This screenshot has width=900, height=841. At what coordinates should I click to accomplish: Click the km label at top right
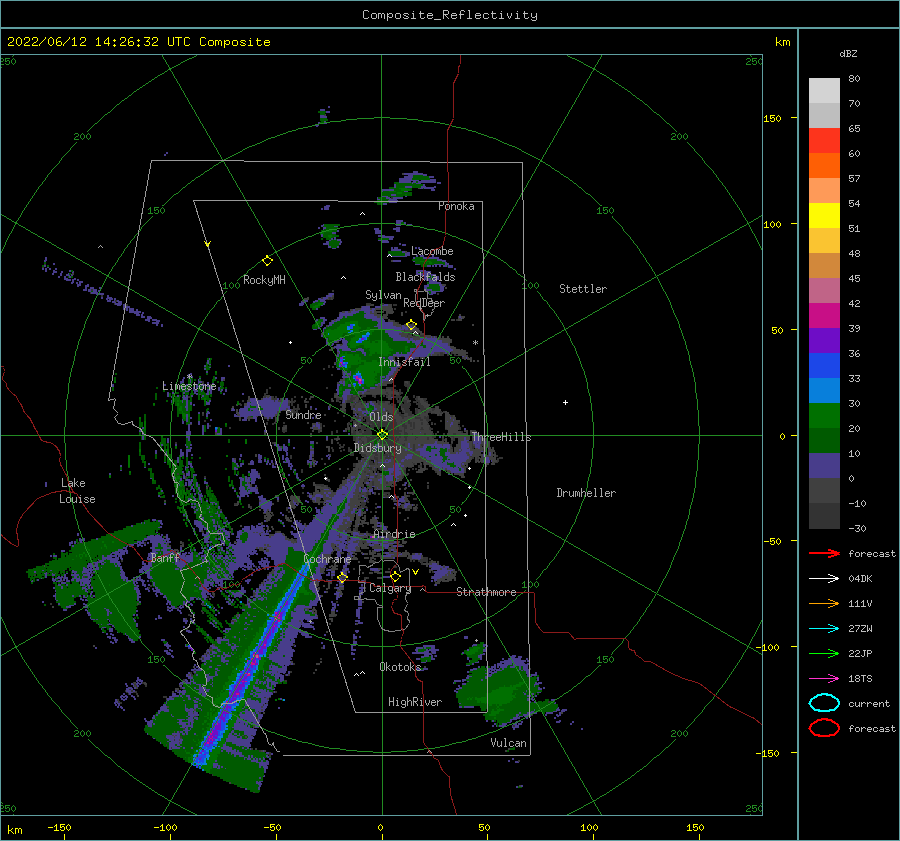pyautogui.click(x=782, y=42)
